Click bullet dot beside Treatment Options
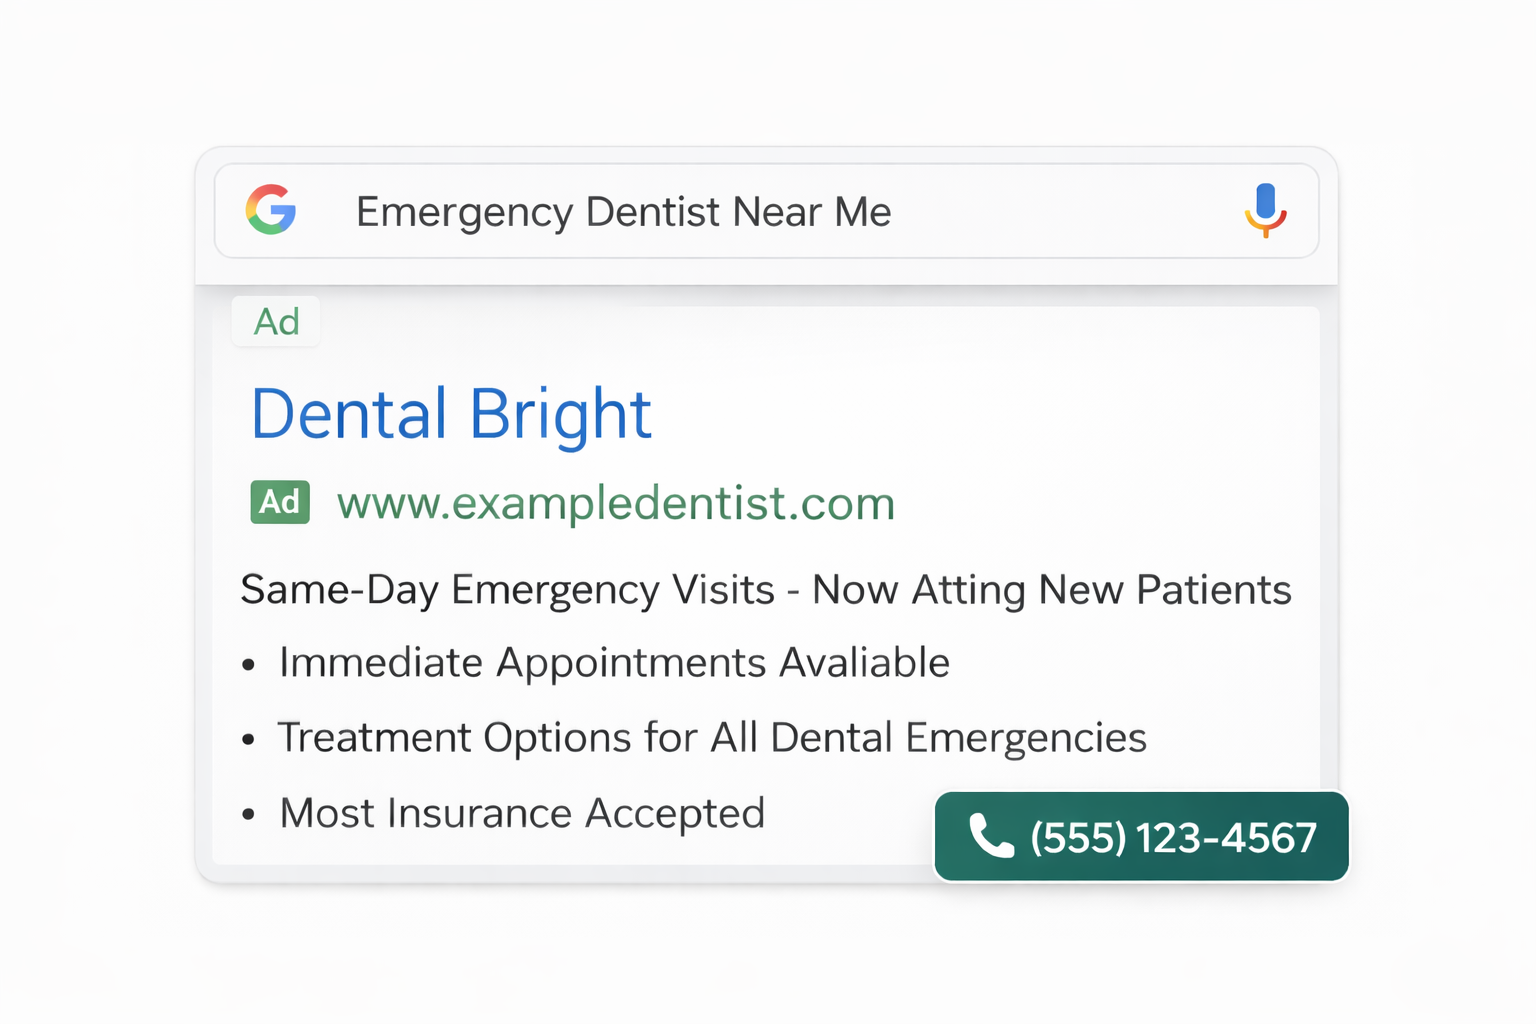This screenshot has width=1536, height=1024. coord(249,740)
